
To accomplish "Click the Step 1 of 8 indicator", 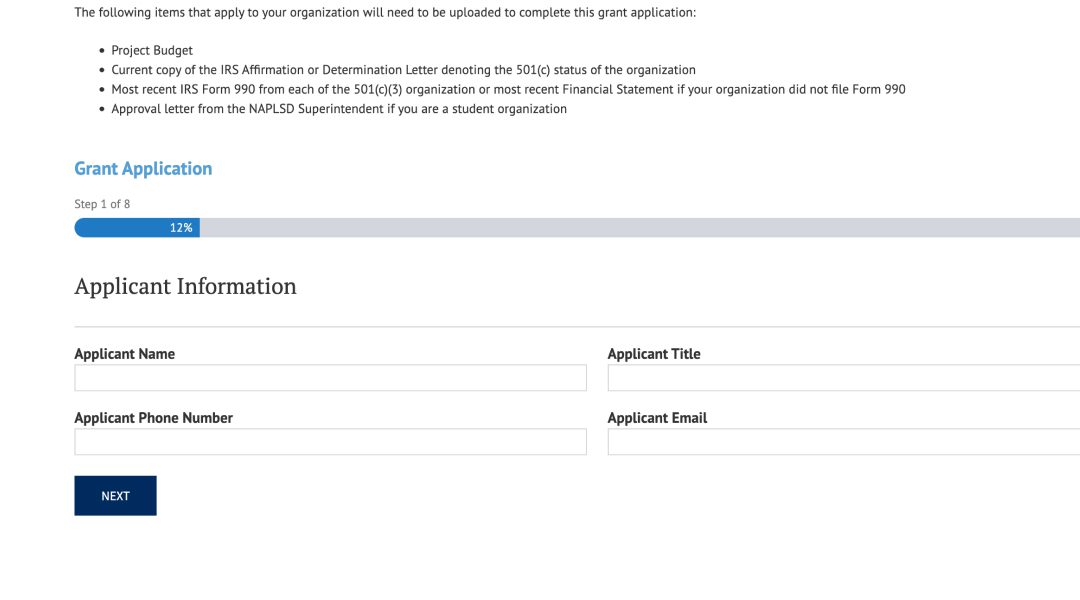I will [x=102, y=204].
